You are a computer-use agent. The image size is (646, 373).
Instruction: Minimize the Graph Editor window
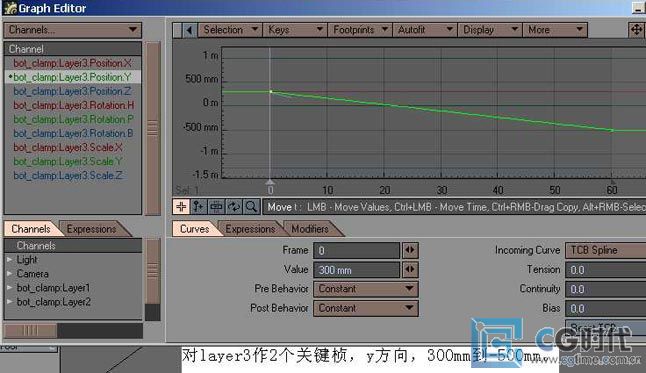pyautogui.click(x=639, y=8)
